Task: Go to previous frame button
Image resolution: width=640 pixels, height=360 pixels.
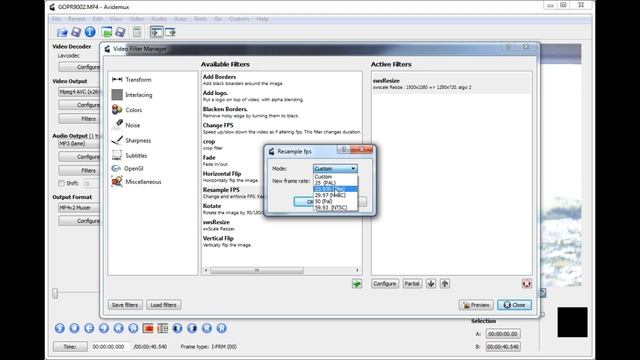Action: pyautogui.click(x=89, y=328)
